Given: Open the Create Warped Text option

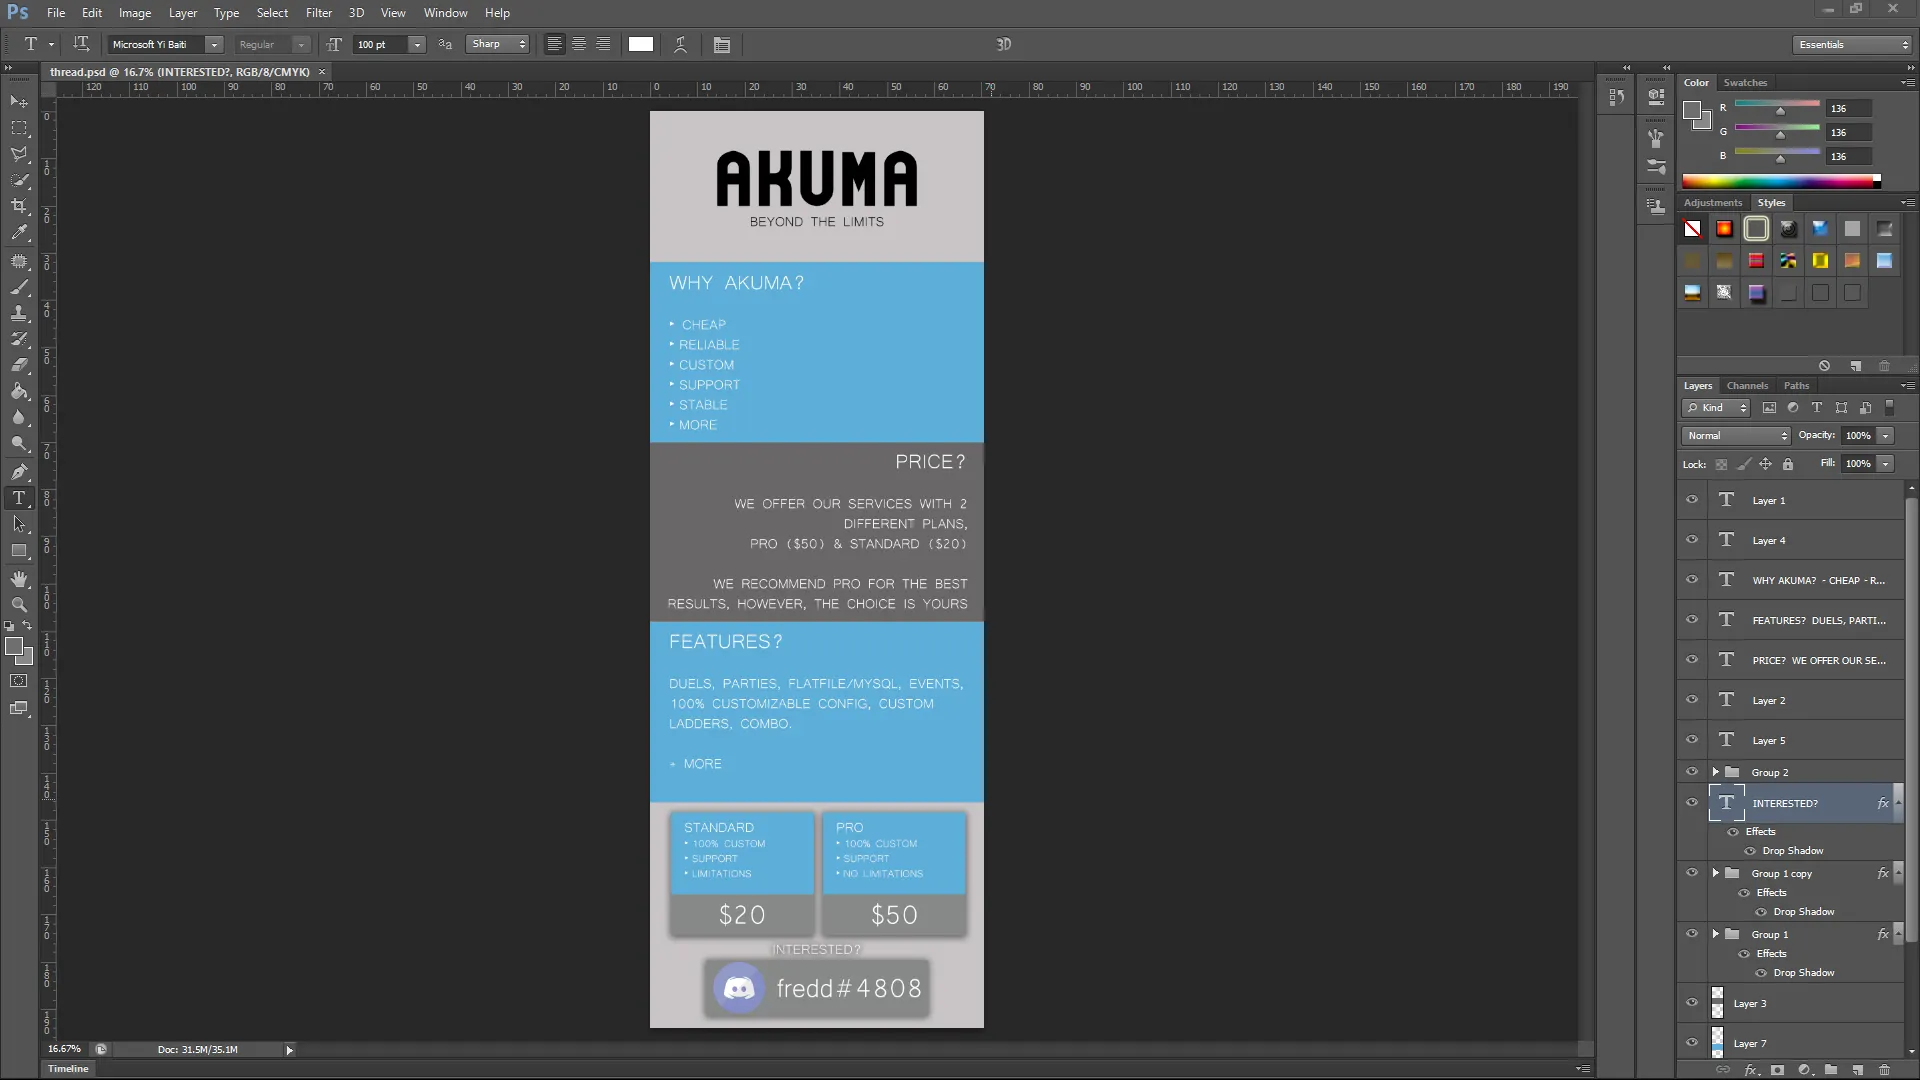Looking at the screenshot, I should pyautogui.click(x=680, y=44).
